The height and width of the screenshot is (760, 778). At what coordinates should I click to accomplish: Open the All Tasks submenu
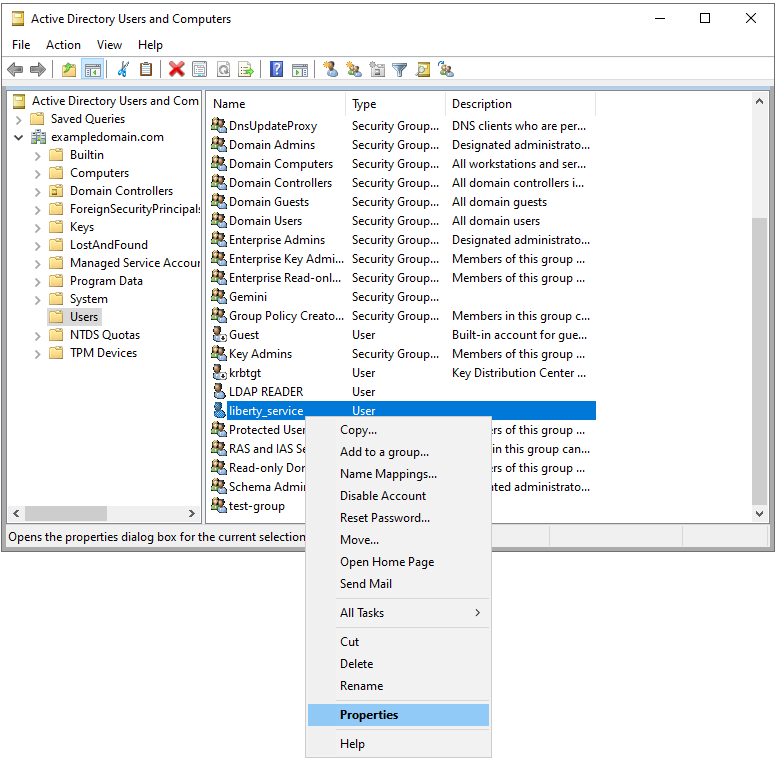click(x=410, y=613)
